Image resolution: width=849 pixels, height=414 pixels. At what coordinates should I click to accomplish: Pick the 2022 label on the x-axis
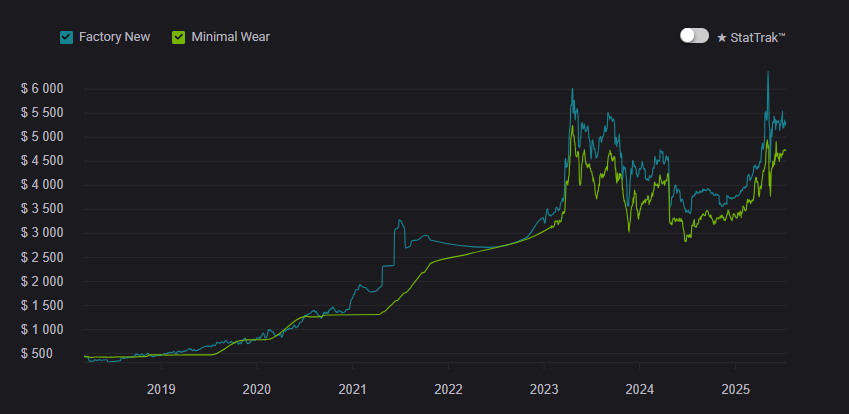448,389
